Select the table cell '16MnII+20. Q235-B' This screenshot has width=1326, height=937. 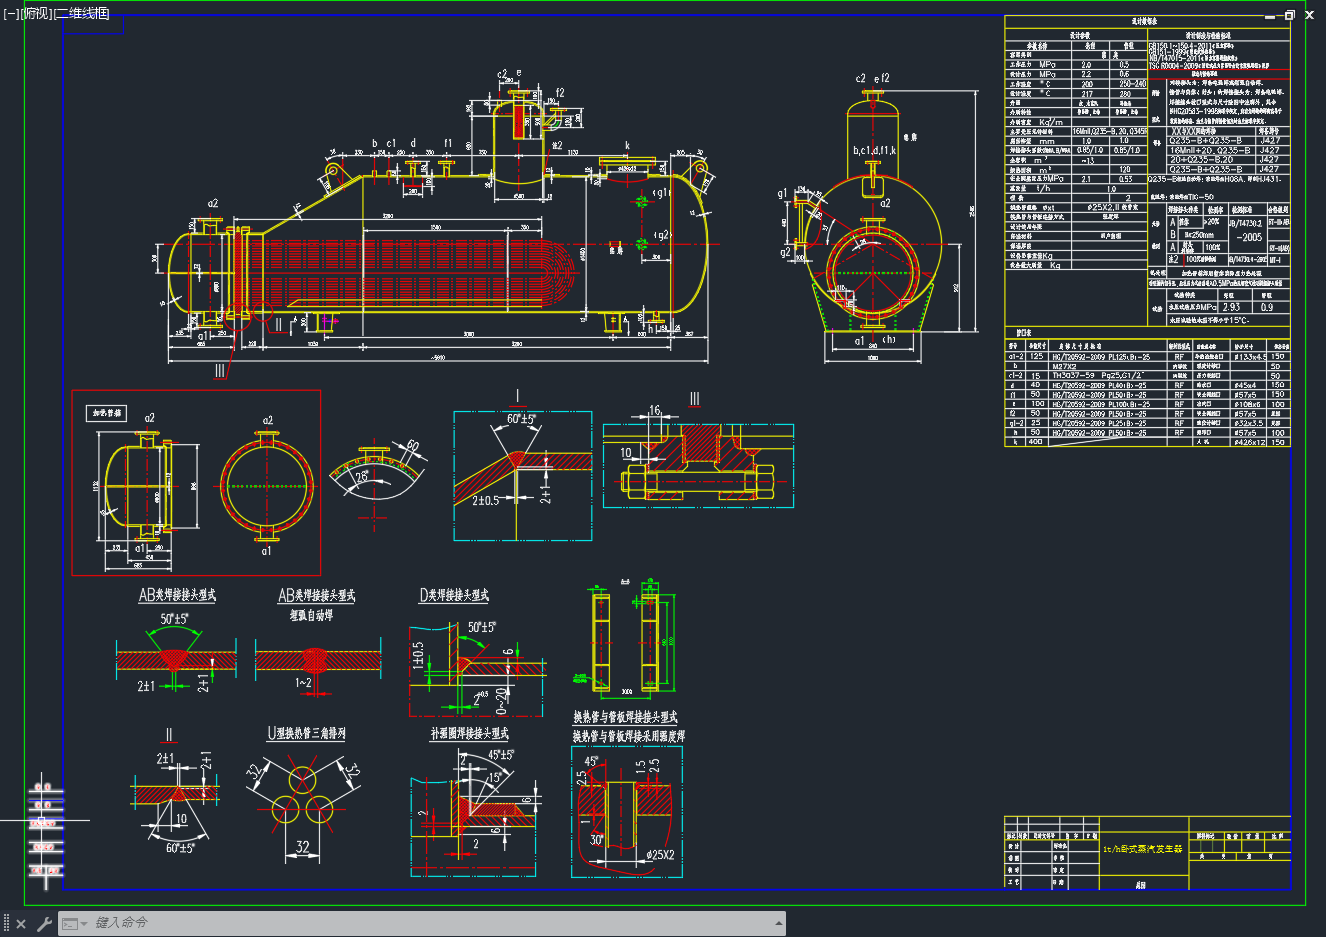[x=1210, y=150]
